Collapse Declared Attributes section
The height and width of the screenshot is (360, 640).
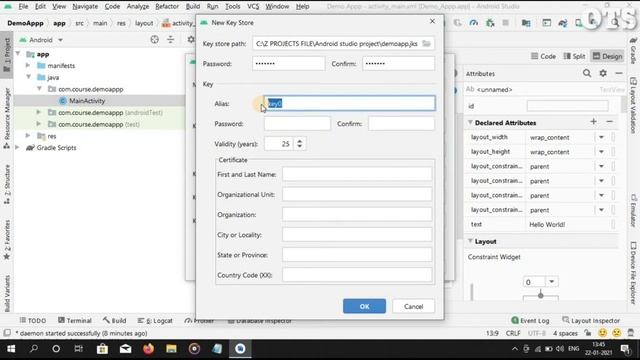470,122
